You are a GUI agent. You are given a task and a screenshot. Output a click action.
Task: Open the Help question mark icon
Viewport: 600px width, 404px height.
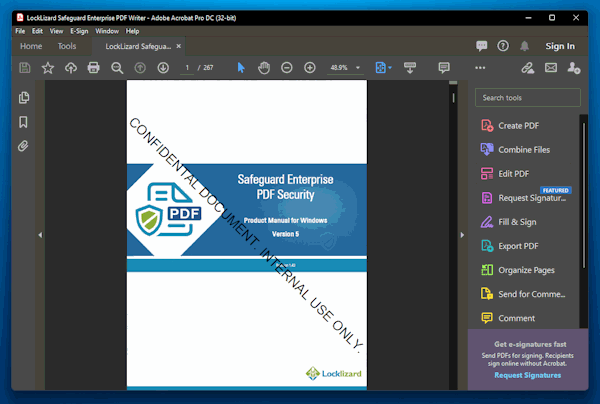tap(503, 46)
